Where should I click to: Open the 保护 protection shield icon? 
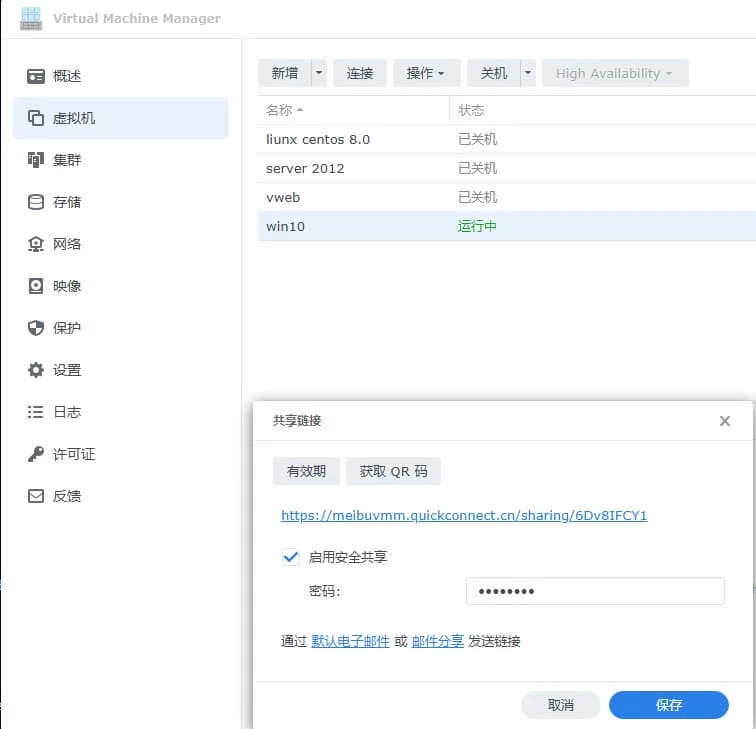[36, 328]
